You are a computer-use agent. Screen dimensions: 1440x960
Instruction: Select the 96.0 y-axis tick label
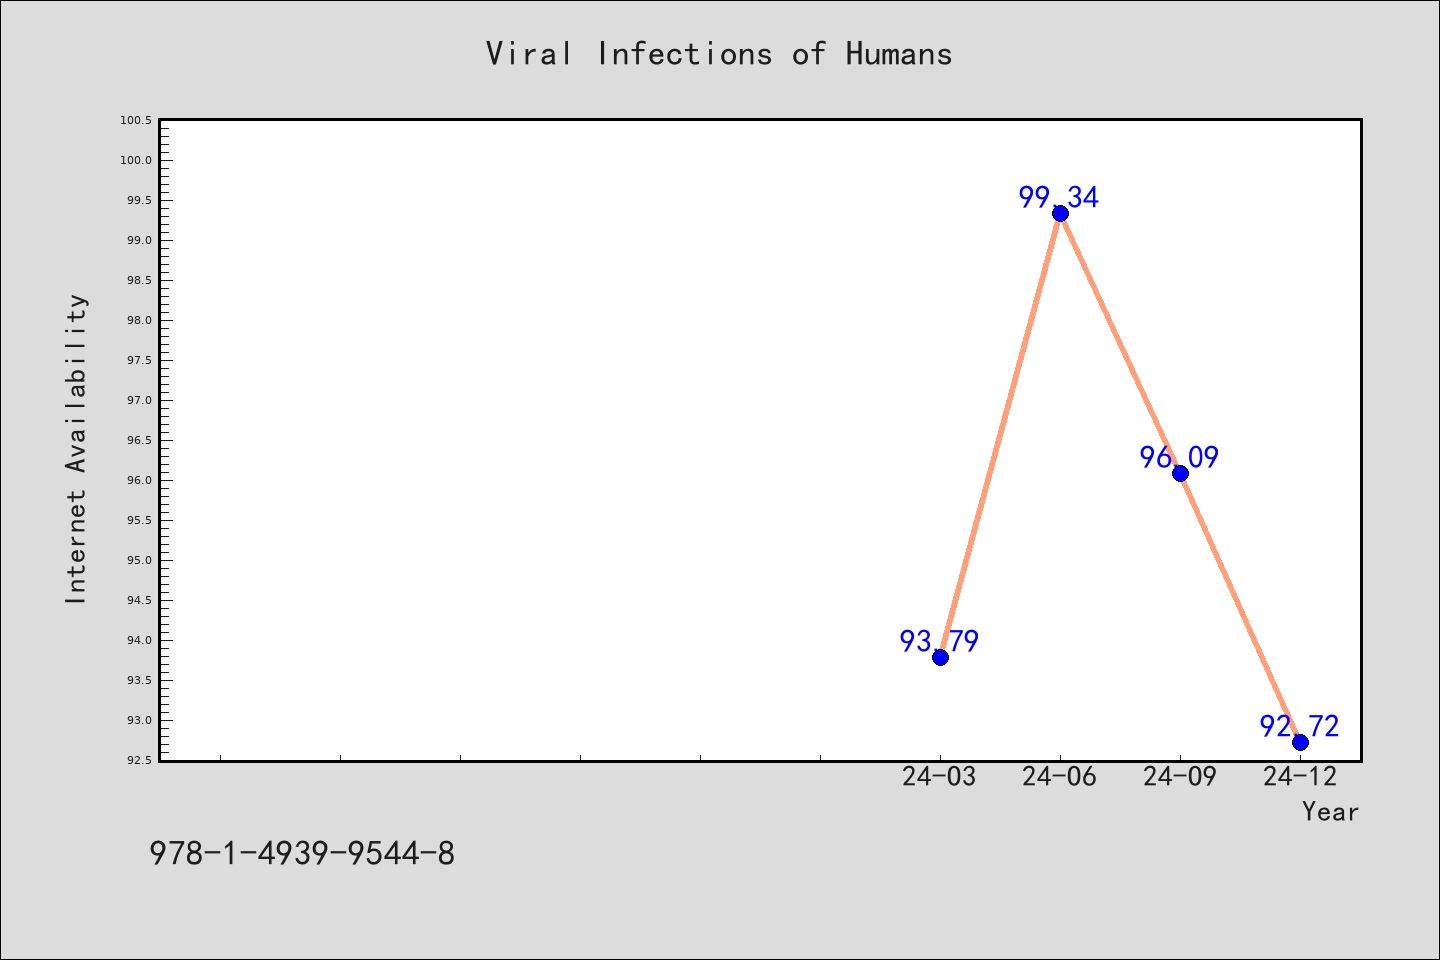(138, 480)
